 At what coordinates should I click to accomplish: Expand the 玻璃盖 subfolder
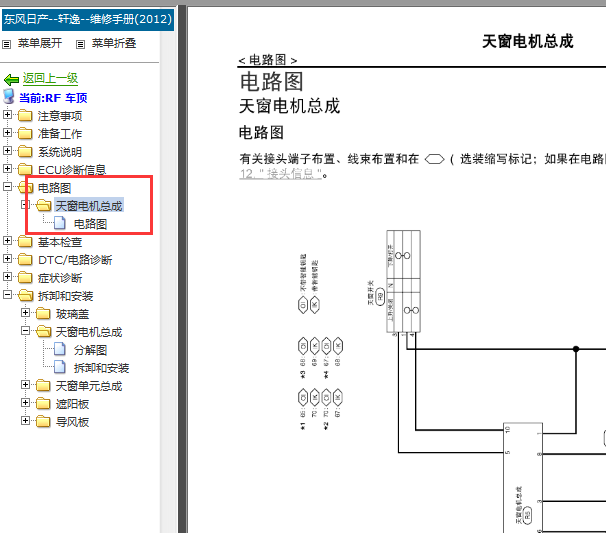click(26, 312)
